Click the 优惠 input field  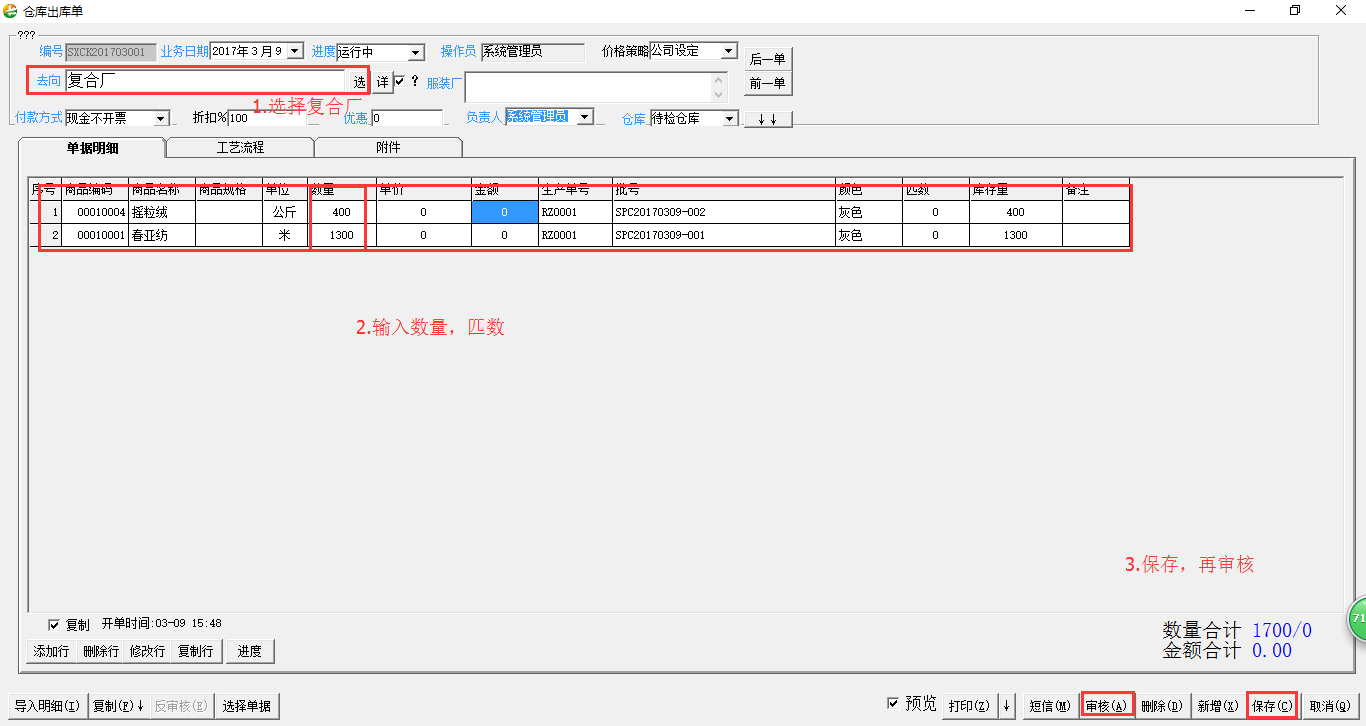click(407, 118)
